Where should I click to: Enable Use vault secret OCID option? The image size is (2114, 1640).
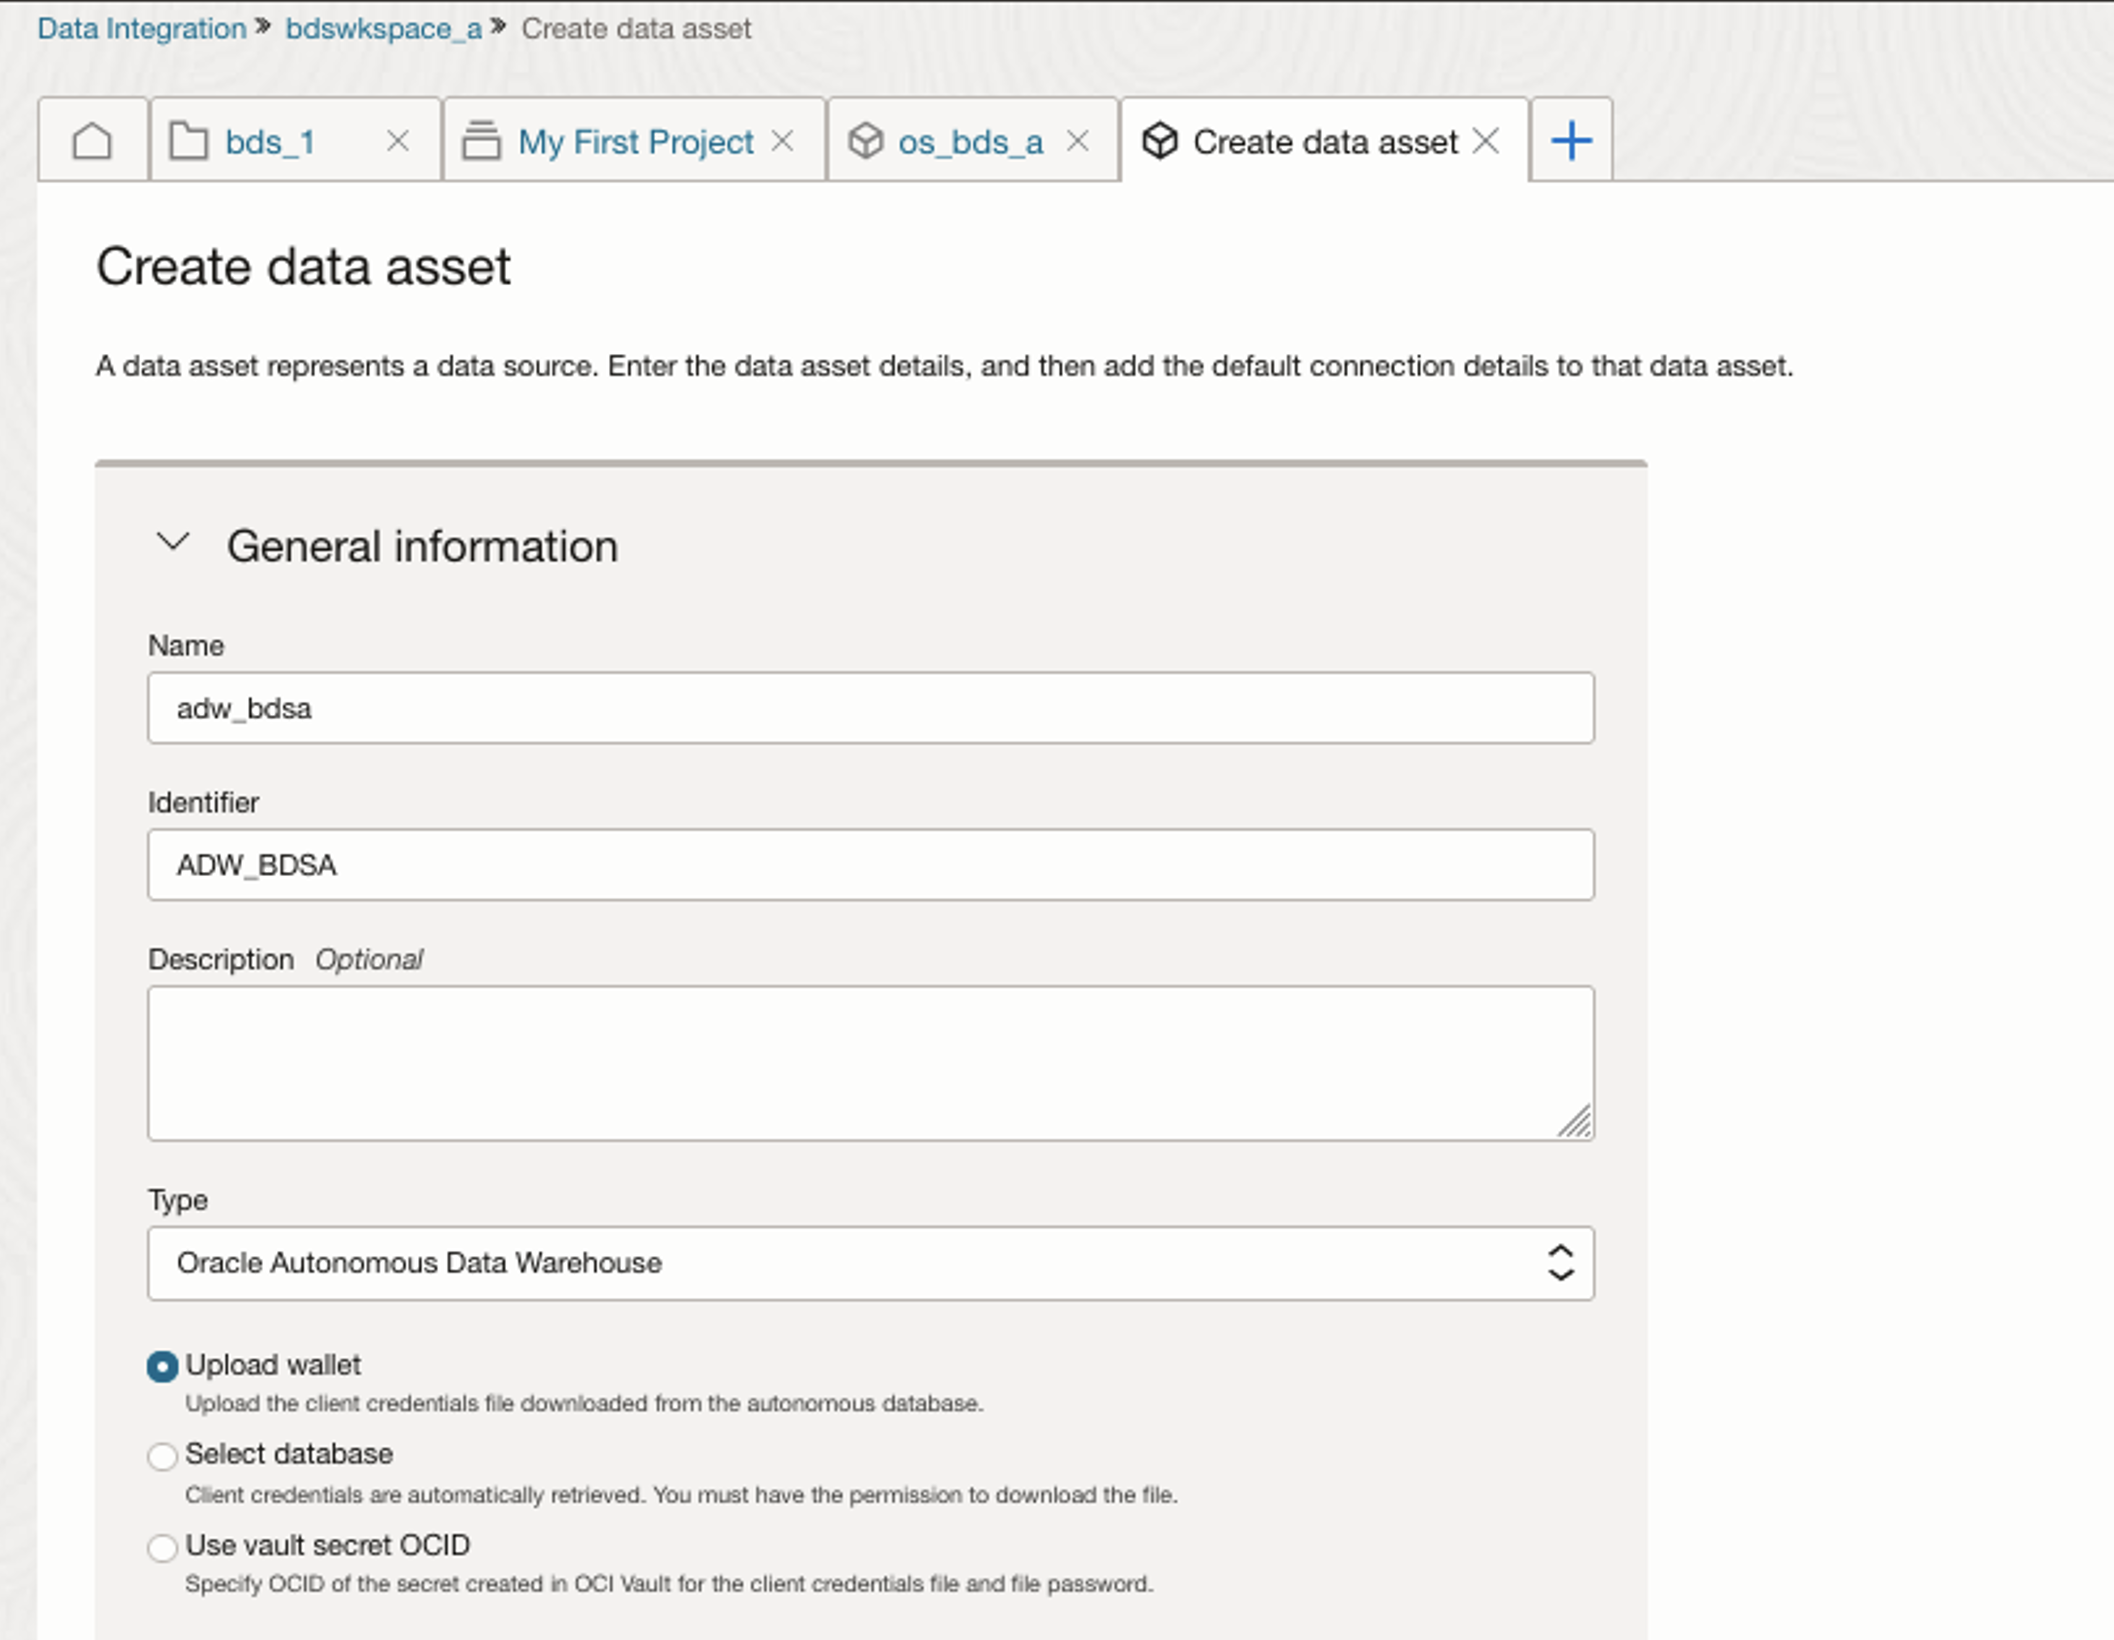[x=162, y=1547]
